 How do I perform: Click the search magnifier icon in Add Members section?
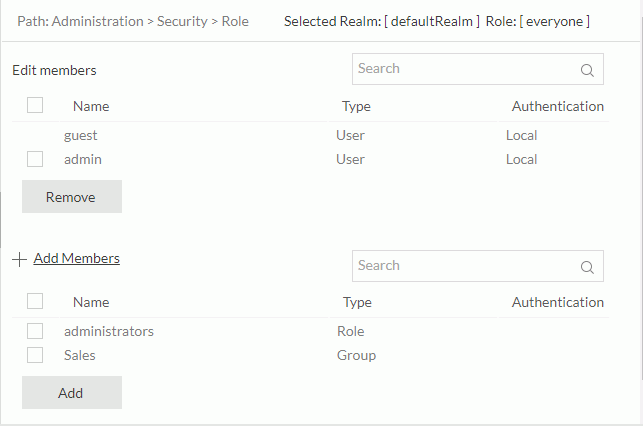[x=587, y=267]
